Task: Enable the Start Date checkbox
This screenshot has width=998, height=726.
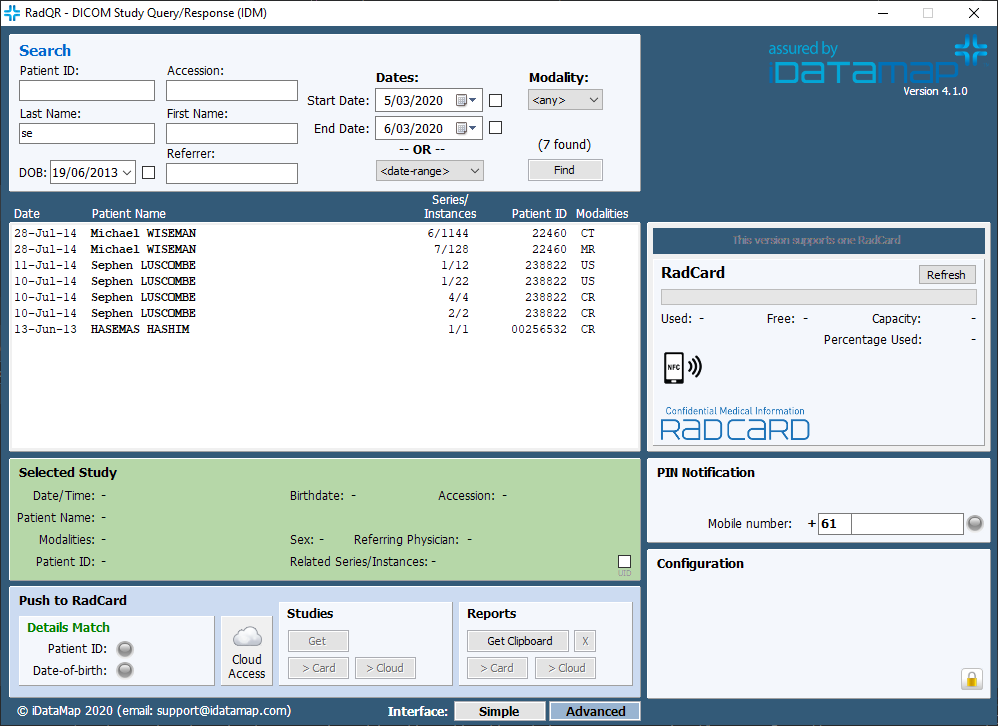Action: point(495,100)
